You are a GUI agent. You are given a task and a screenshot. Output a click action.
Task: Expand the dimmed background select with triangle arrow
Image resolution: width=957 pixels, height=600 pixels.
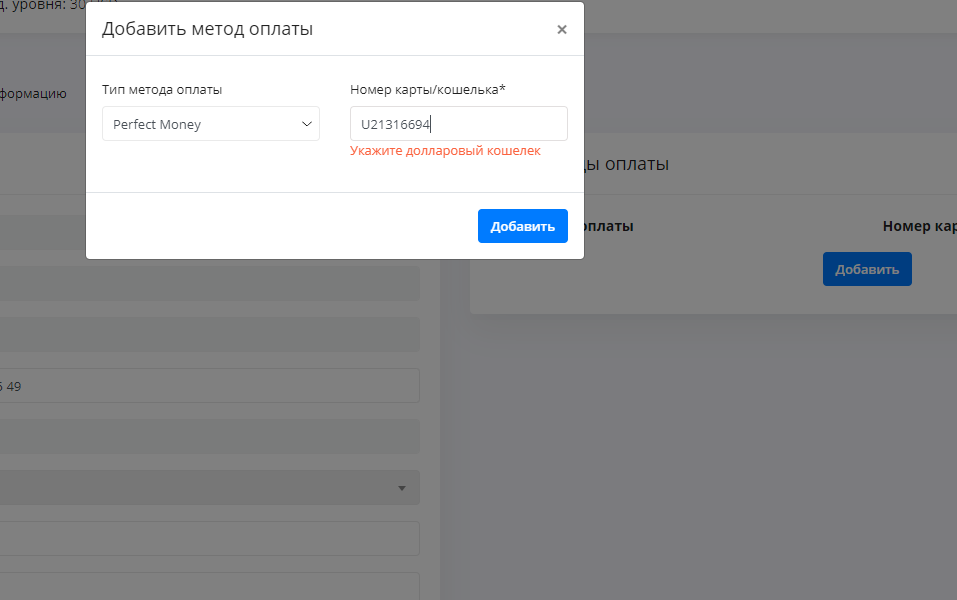(210, 488)
